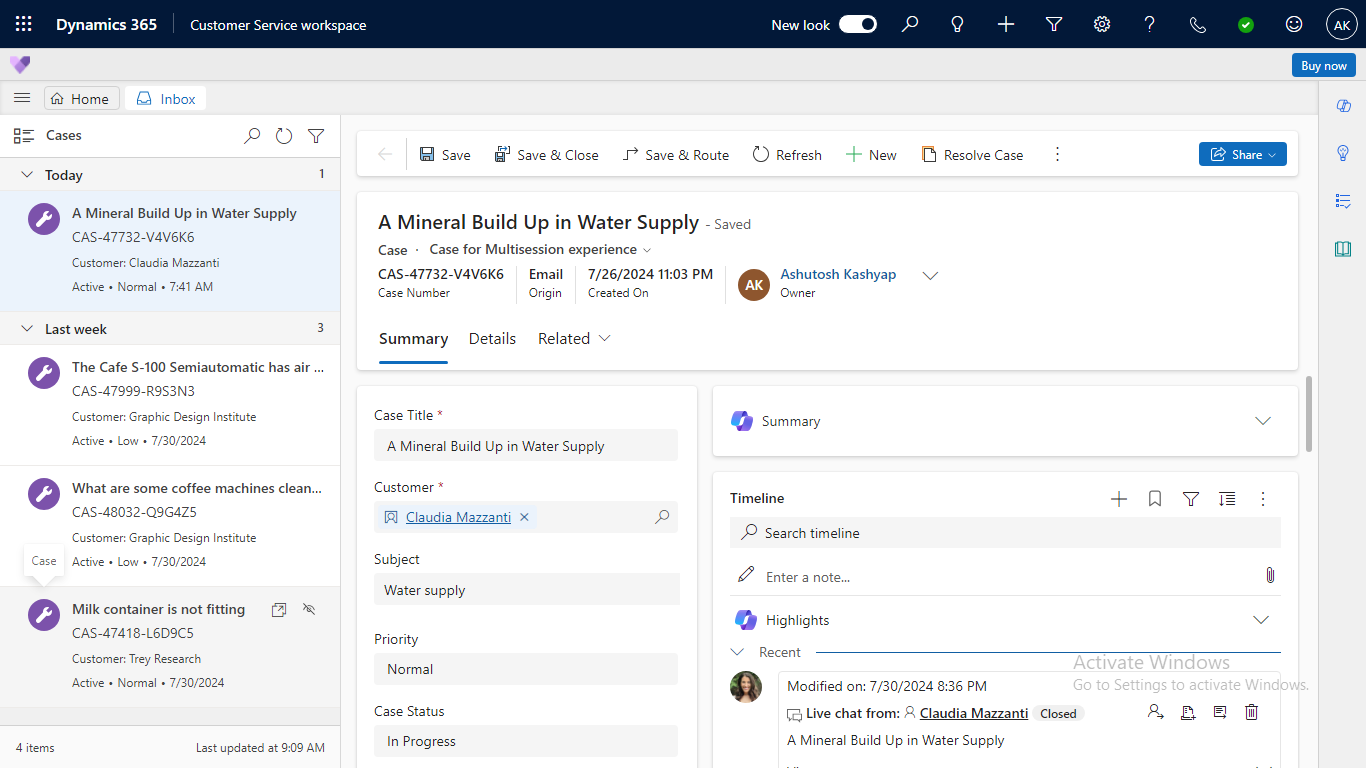Click the Resolve Case button

pos(972,155)
